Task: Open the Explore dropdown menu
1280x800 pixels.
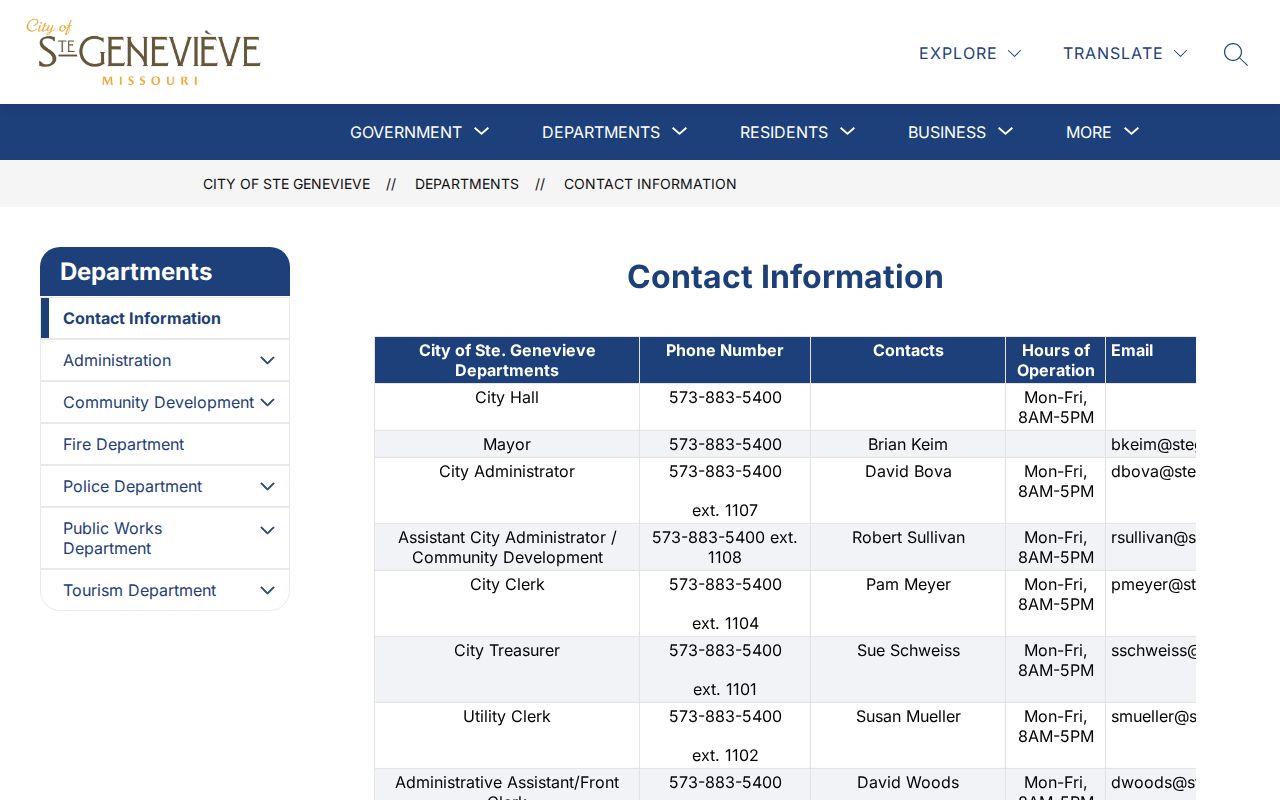Action: [x=970, y=53]
